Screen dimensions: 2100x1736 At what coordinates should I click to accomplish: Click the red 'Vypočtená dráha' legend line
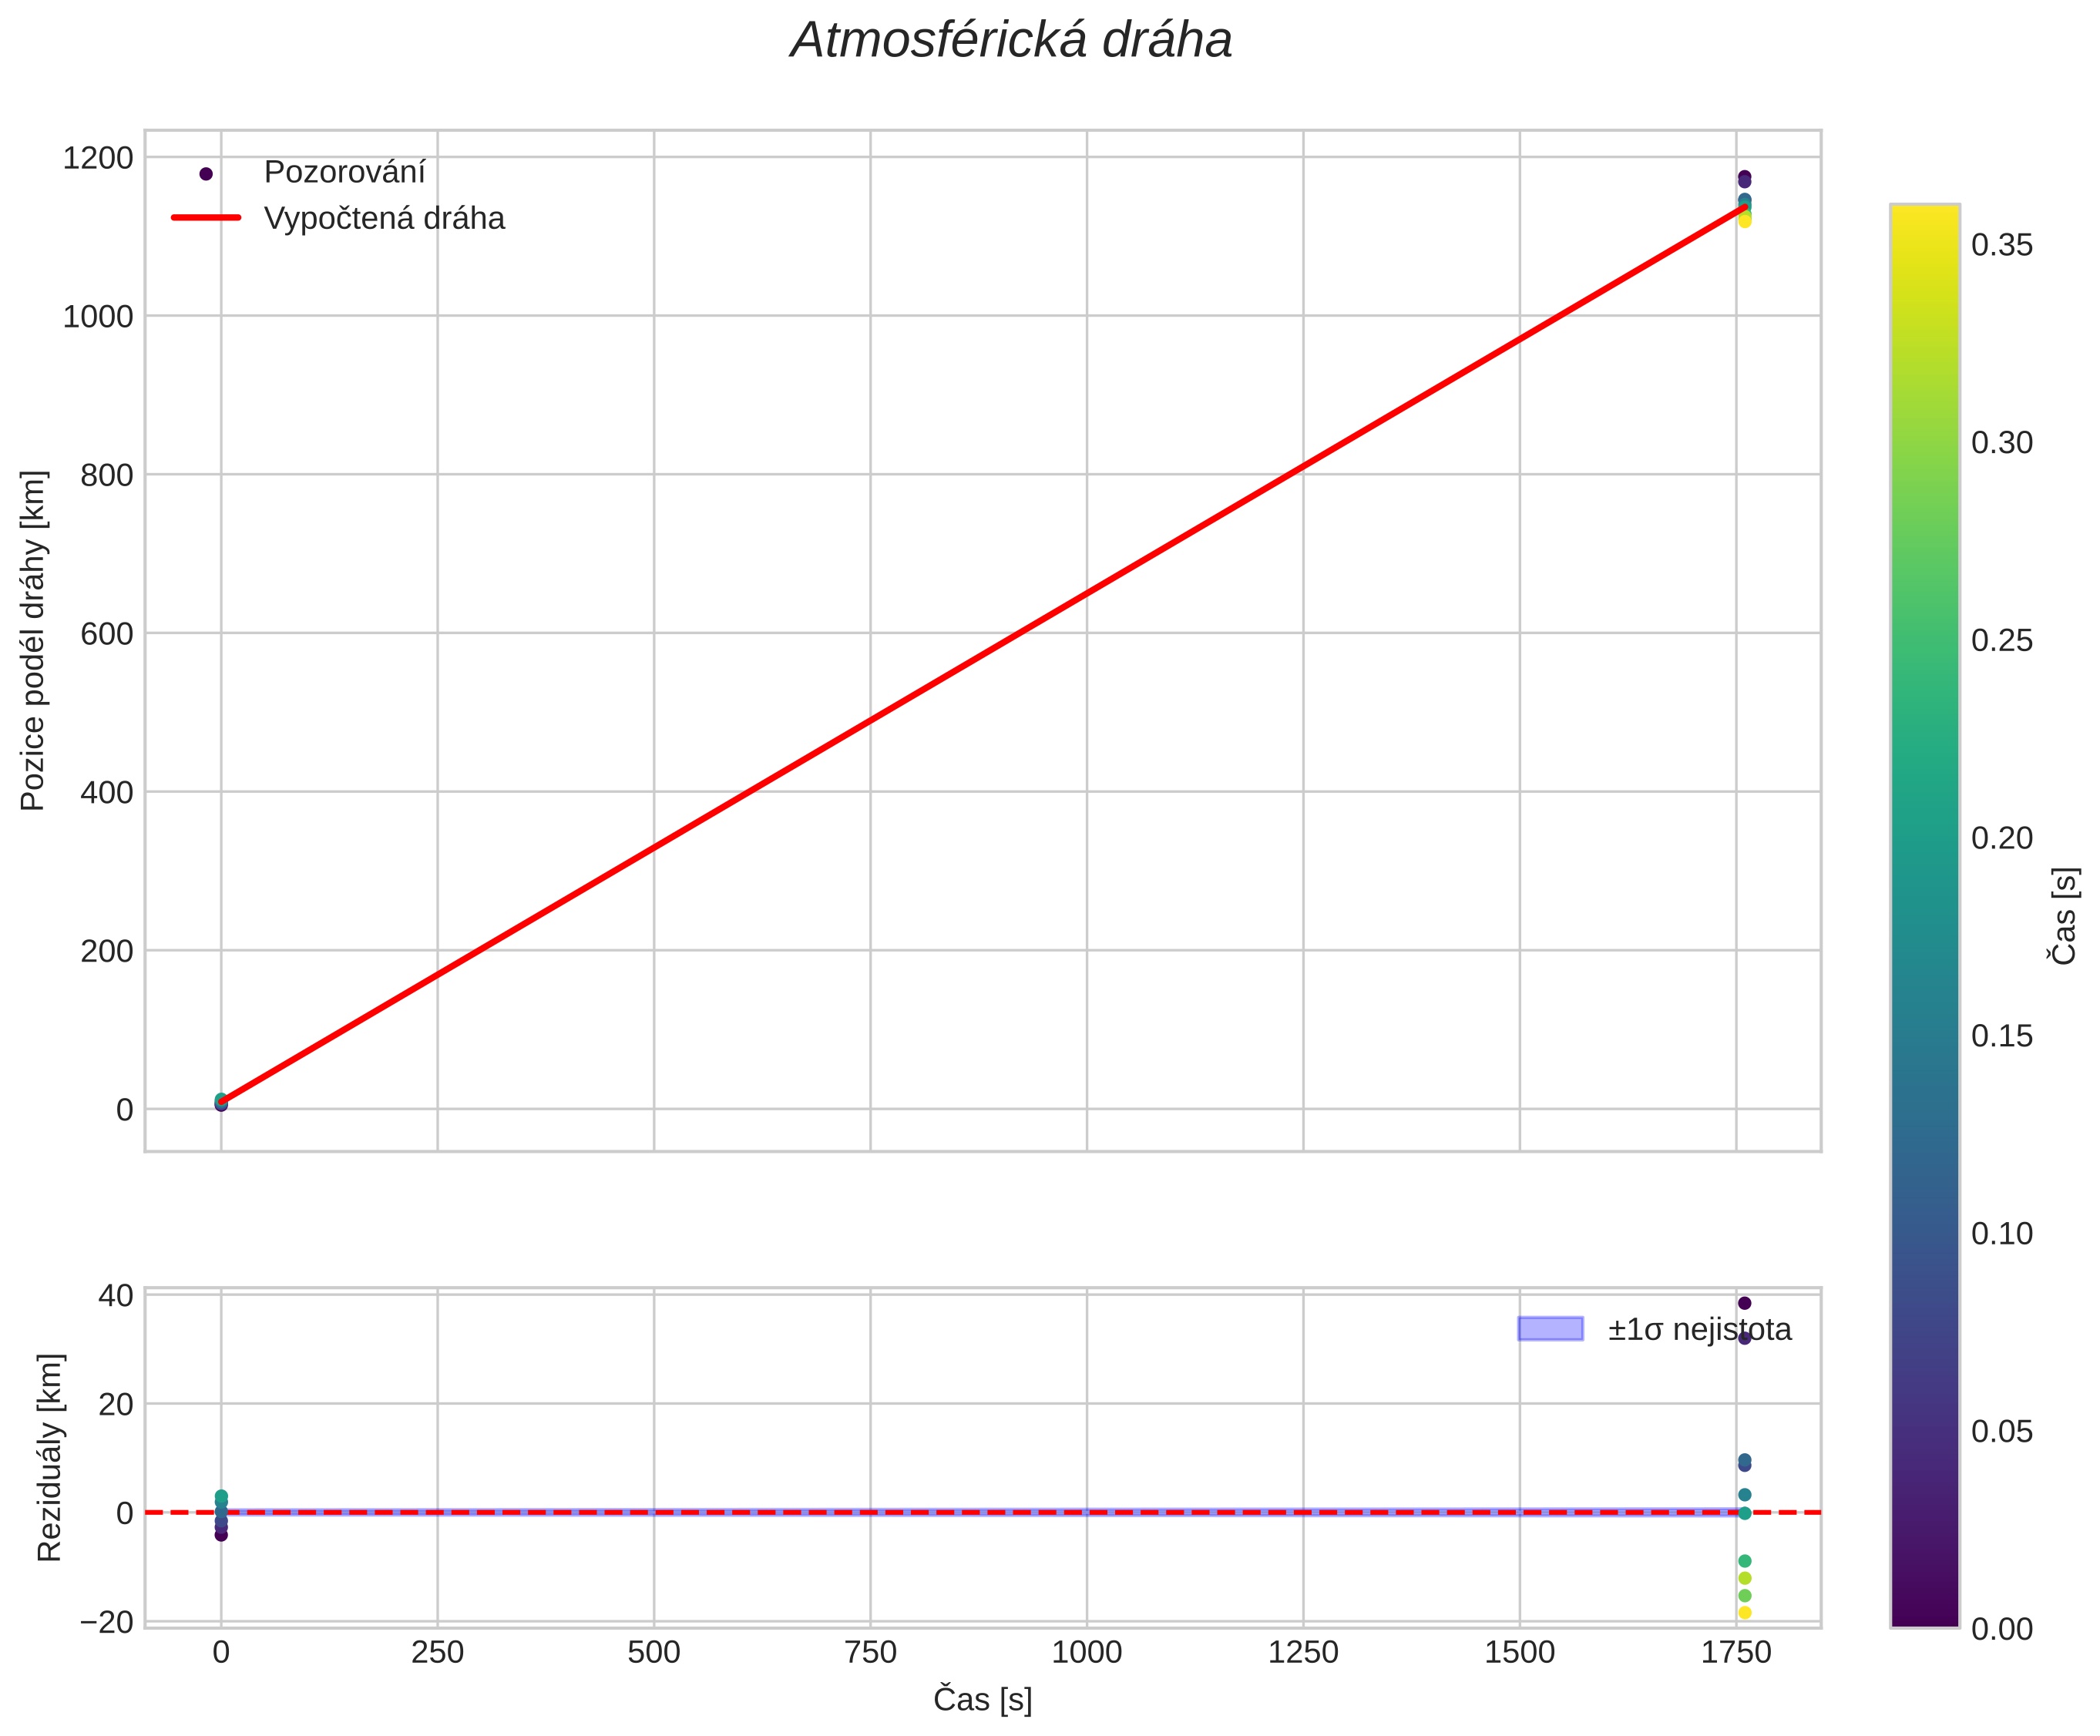point(206,218)
